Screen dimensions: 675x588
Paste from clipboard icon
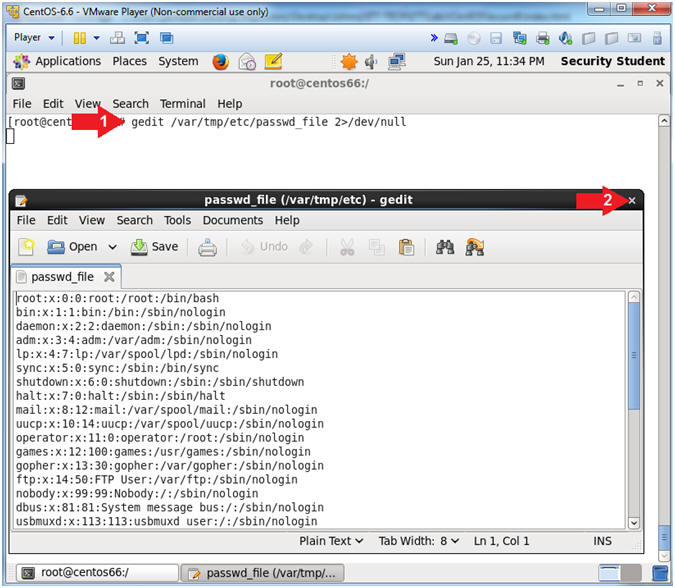tap(406, 247)
